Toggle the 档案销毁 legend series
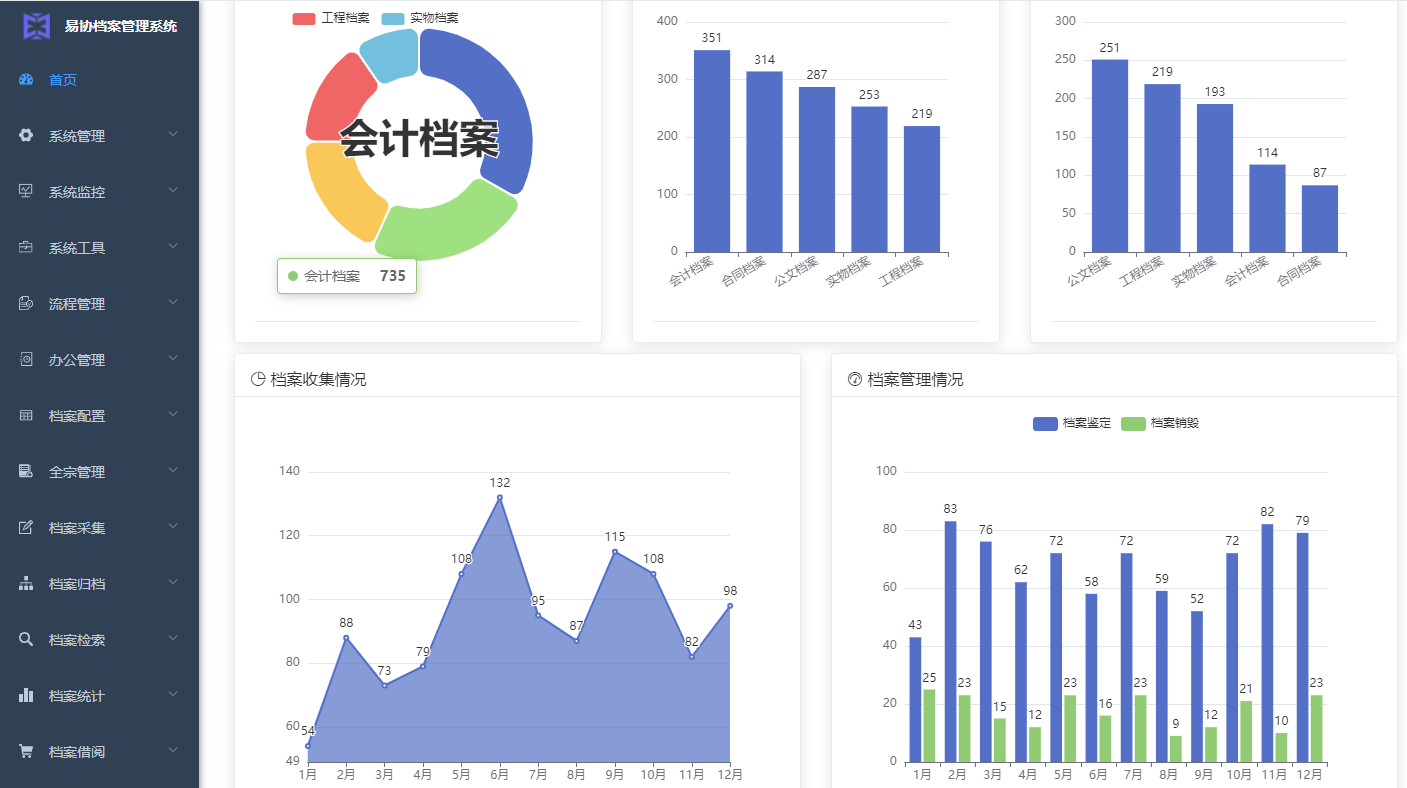 [1160, 423]
